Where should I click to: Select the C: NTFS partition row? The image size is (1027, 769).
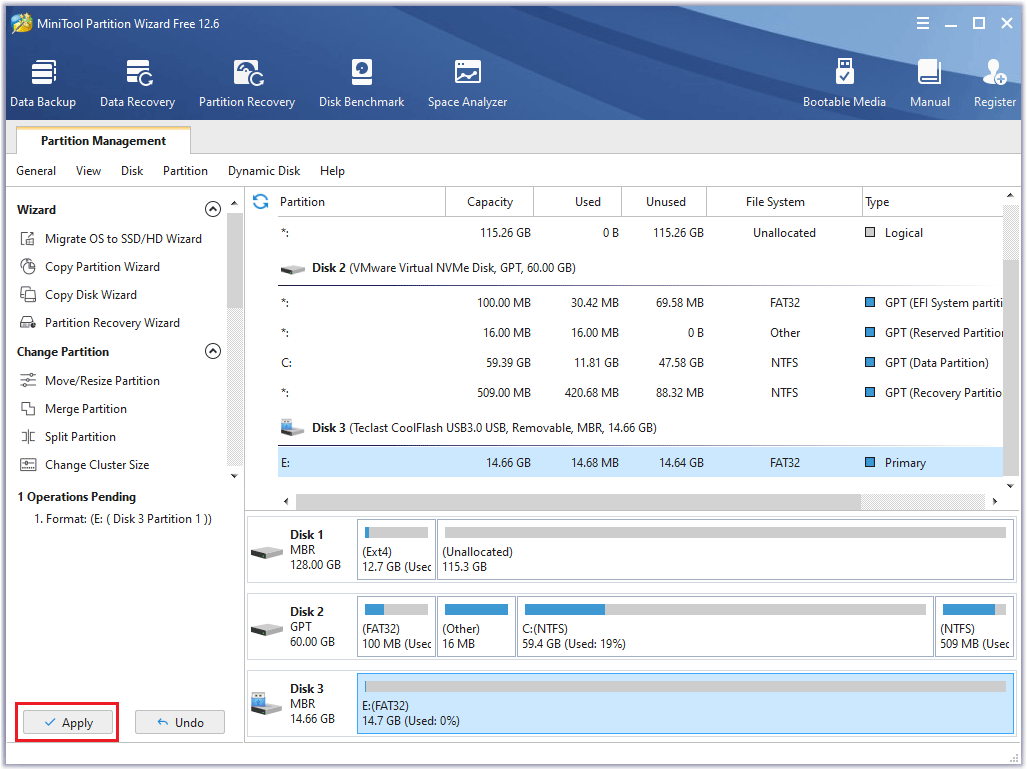(640, 363)
